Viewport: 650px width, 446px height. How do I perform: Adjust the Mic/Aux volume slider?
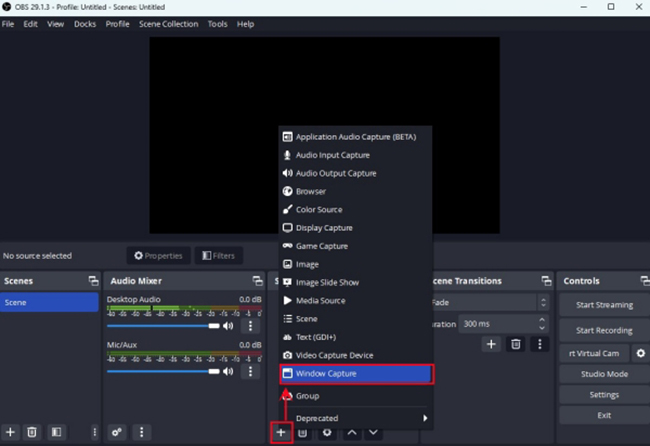coord(163,371)
